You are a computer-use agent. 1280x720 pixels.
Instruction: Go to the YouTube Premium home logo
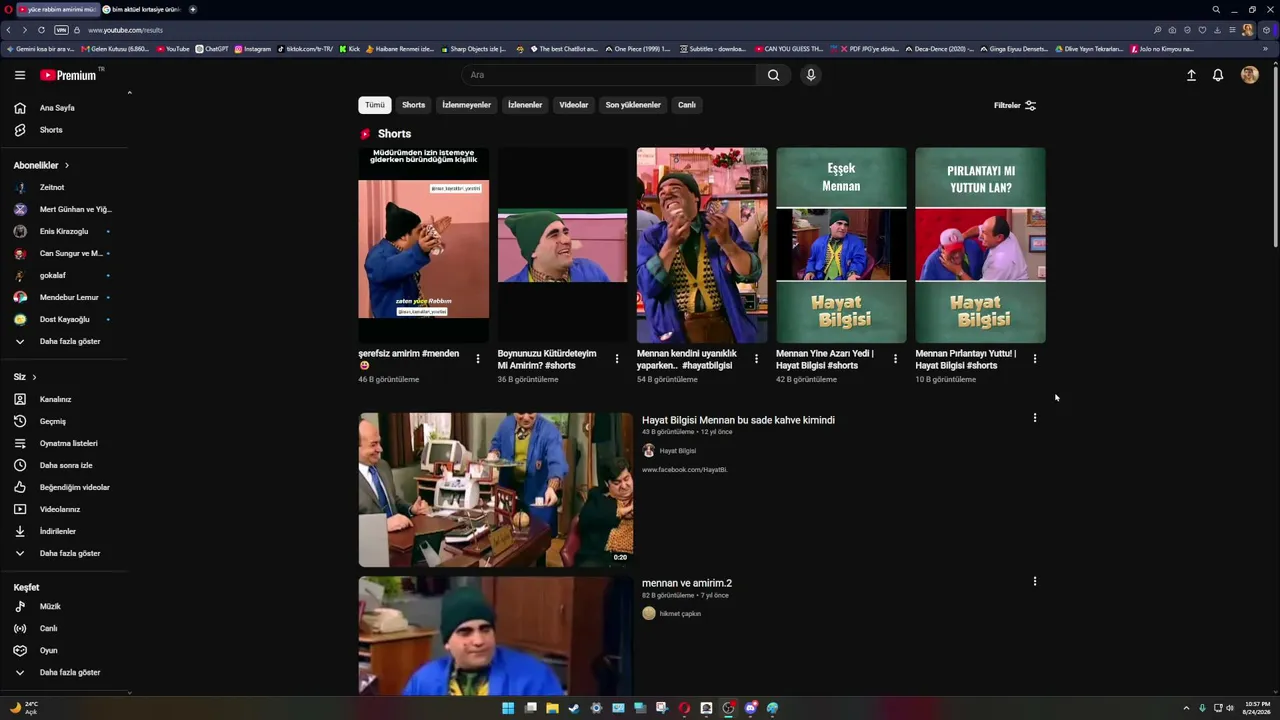[68, 75]
